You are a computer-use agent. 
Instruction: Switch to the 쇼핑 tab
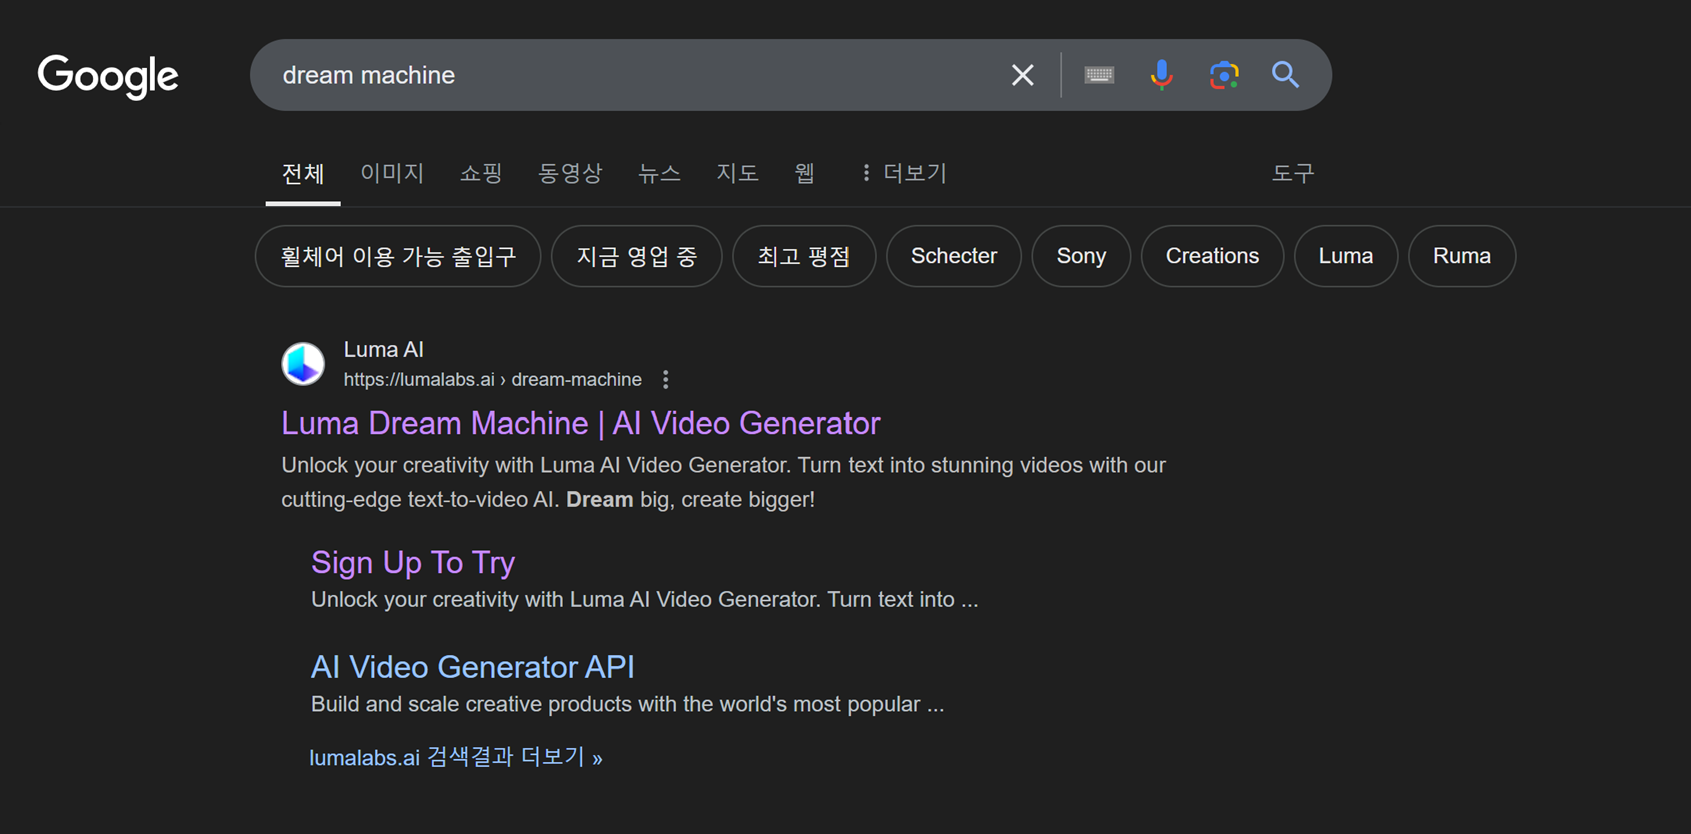pyautogui.click(x=481, y=173)
